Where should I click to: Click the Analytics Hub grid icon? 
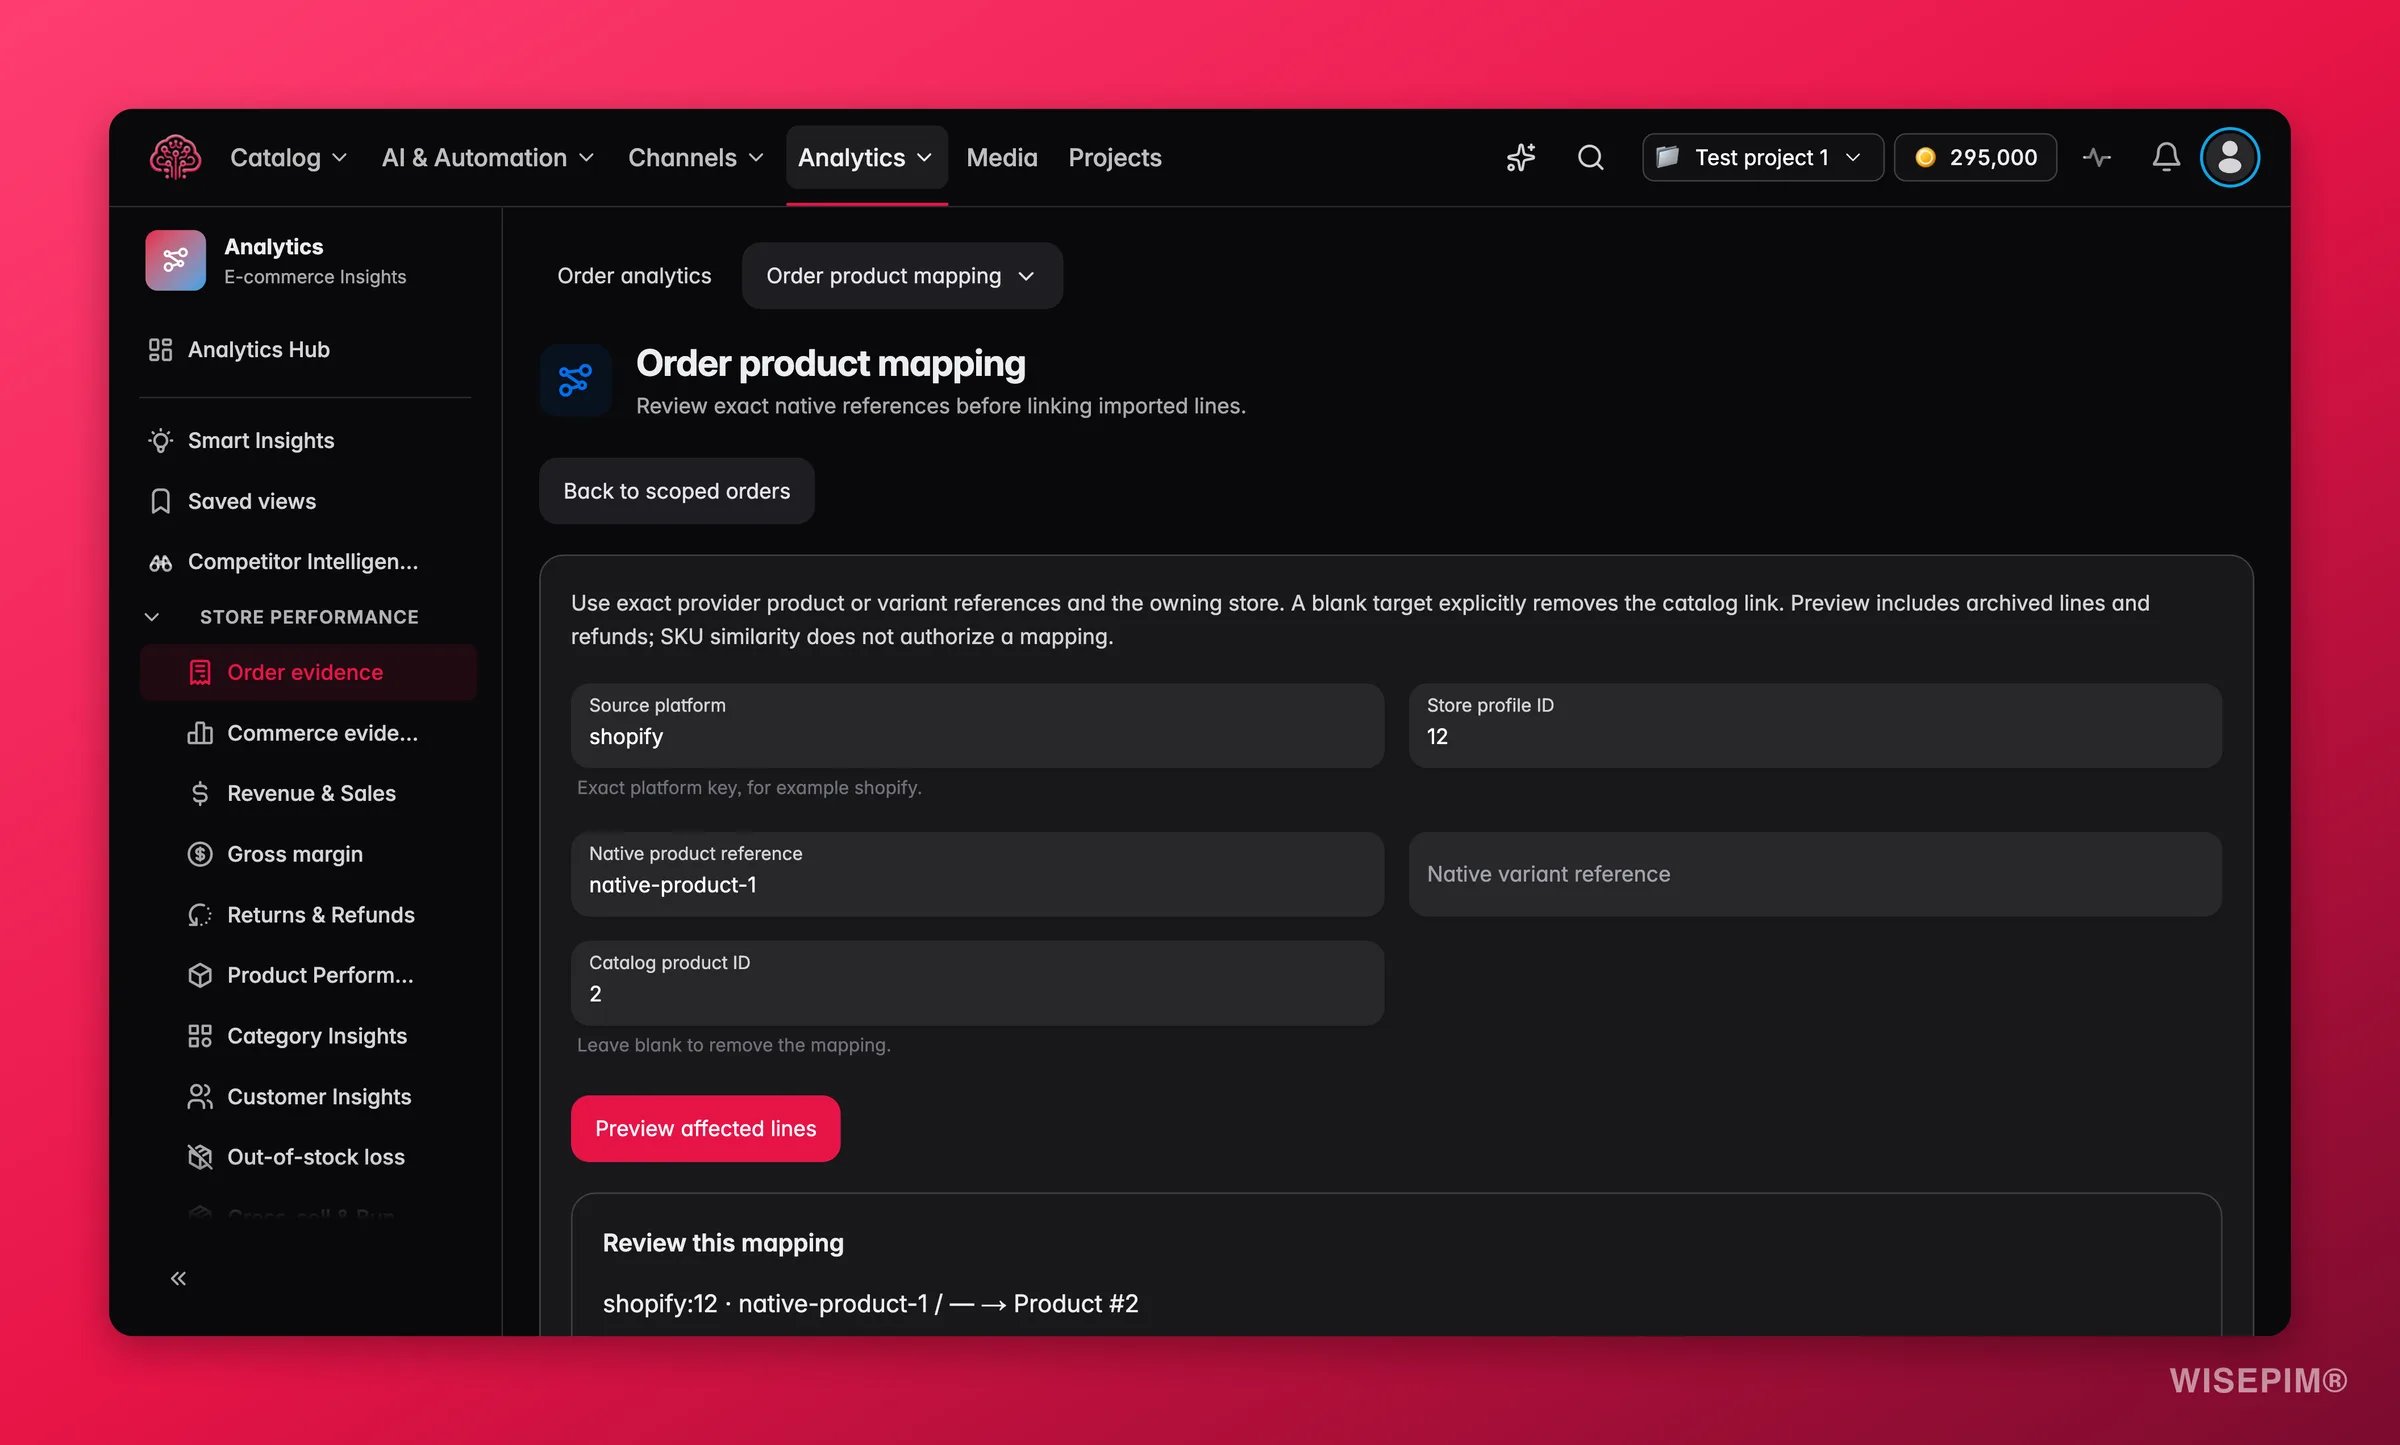(x=160, y=349)
